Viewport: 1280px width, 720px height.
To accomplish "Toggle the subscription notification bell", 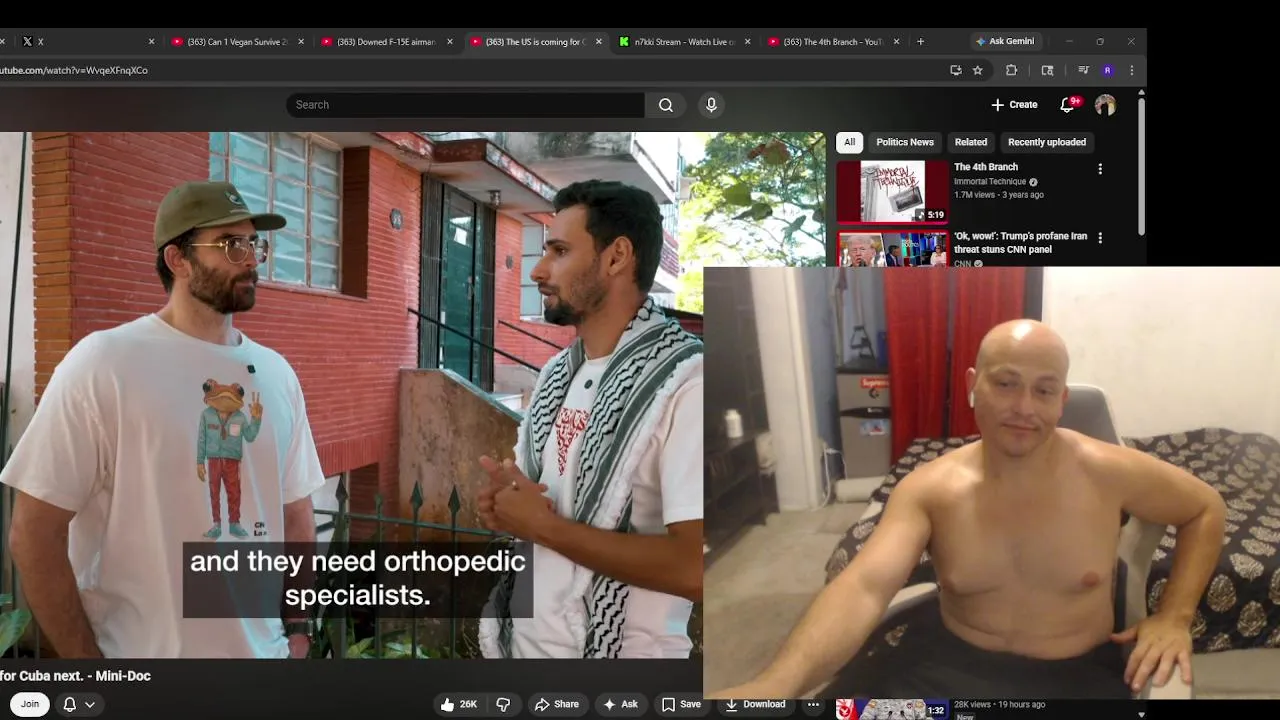I will point(69,704).
